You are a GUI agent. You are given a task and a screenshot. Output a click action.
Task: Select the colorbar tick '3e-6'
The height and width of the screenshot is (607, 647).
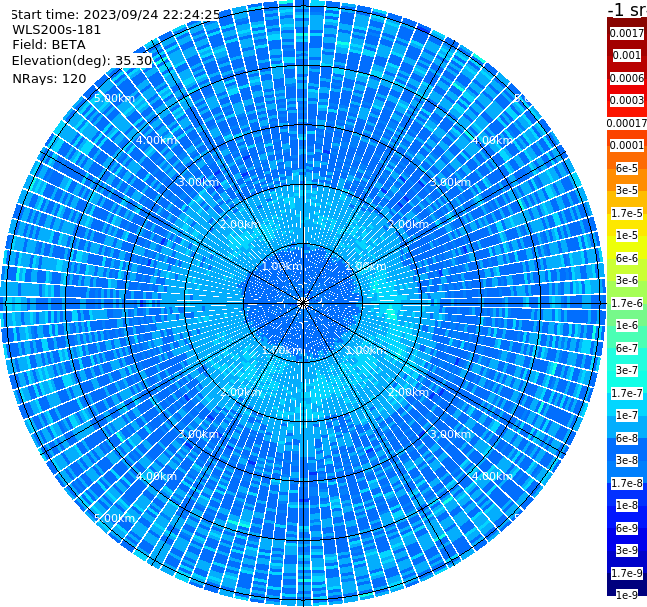627,280
